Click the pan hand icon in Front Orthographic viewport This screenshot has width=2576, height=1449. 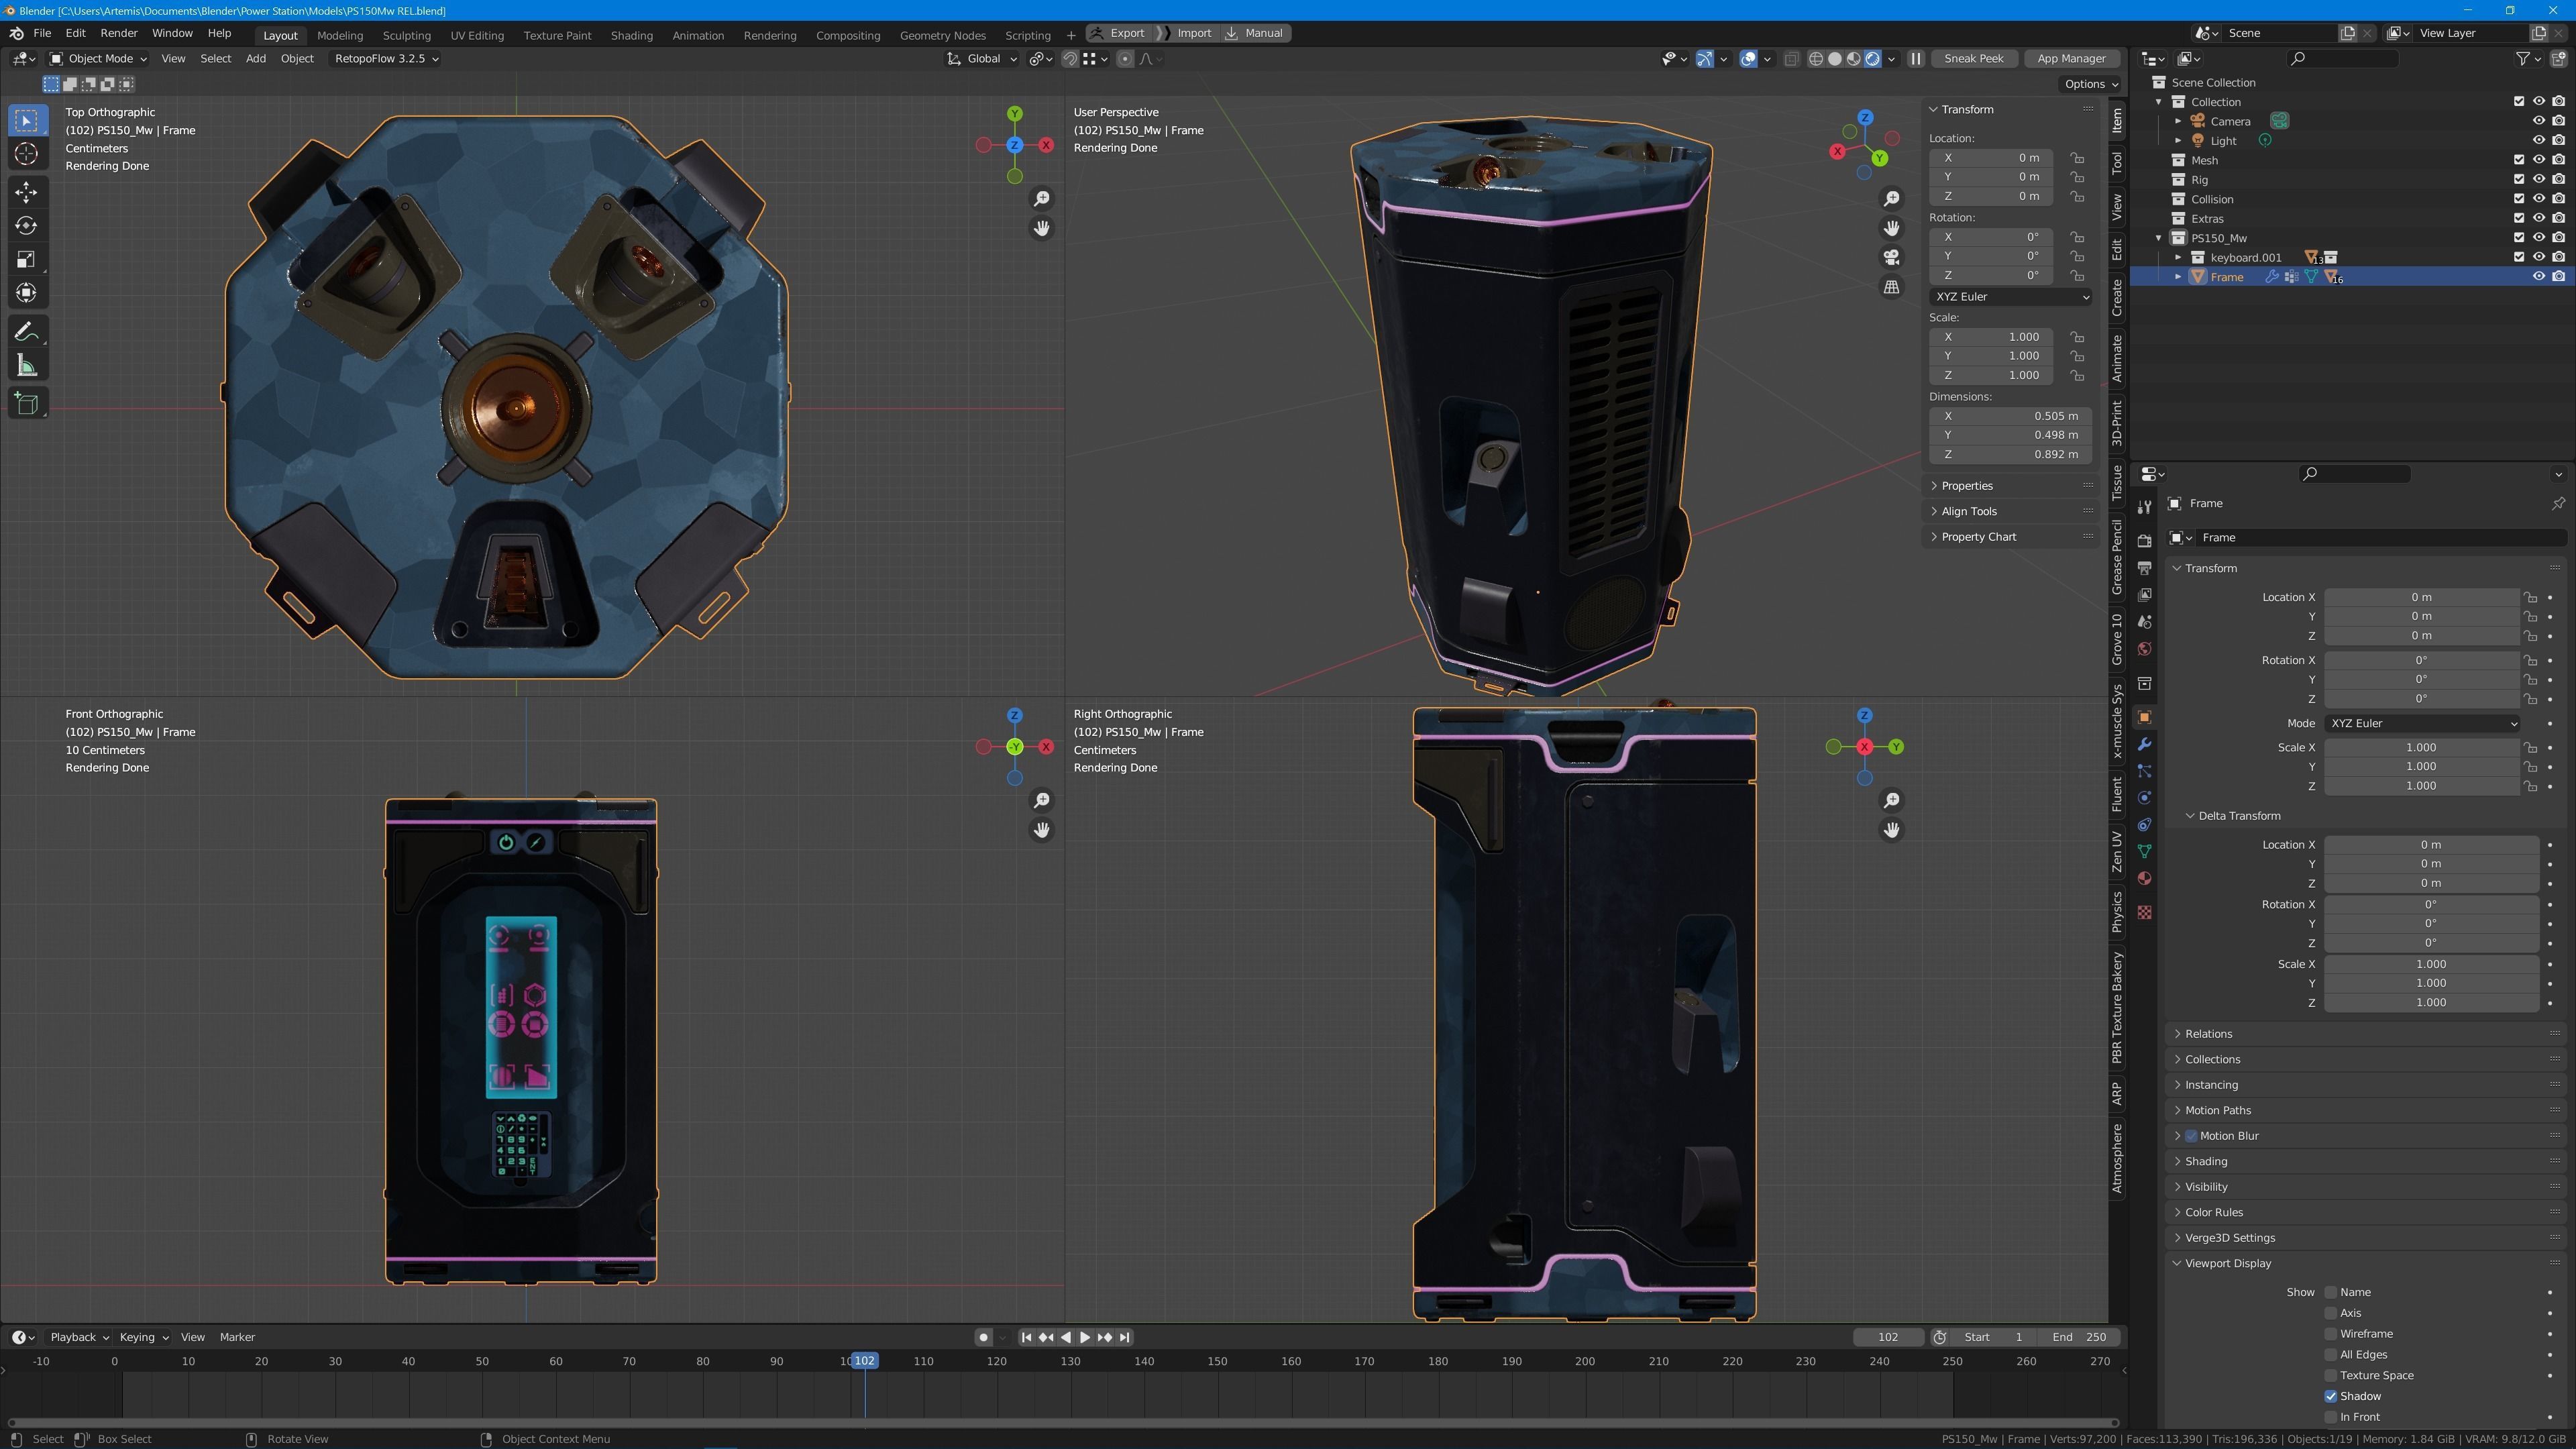tap(1042, 830)
